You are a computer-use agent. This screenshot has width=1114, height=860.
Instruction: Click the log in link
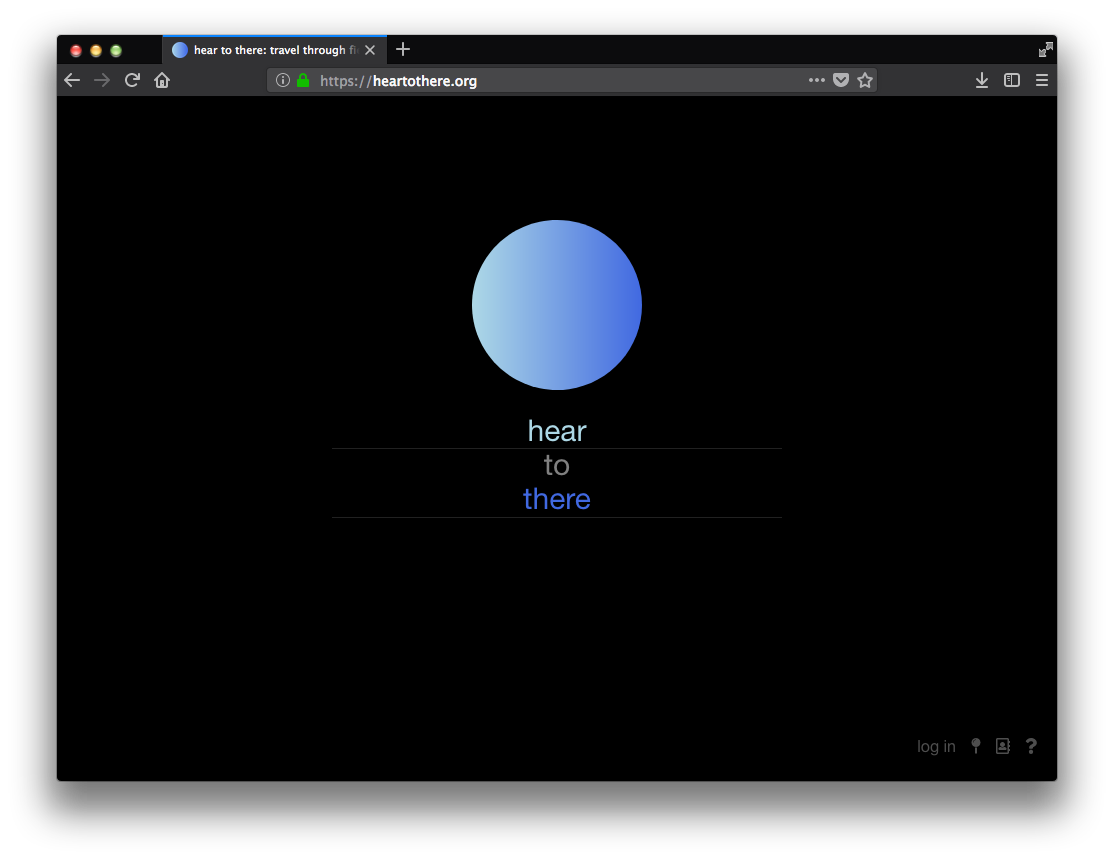(x=936, y=747)
